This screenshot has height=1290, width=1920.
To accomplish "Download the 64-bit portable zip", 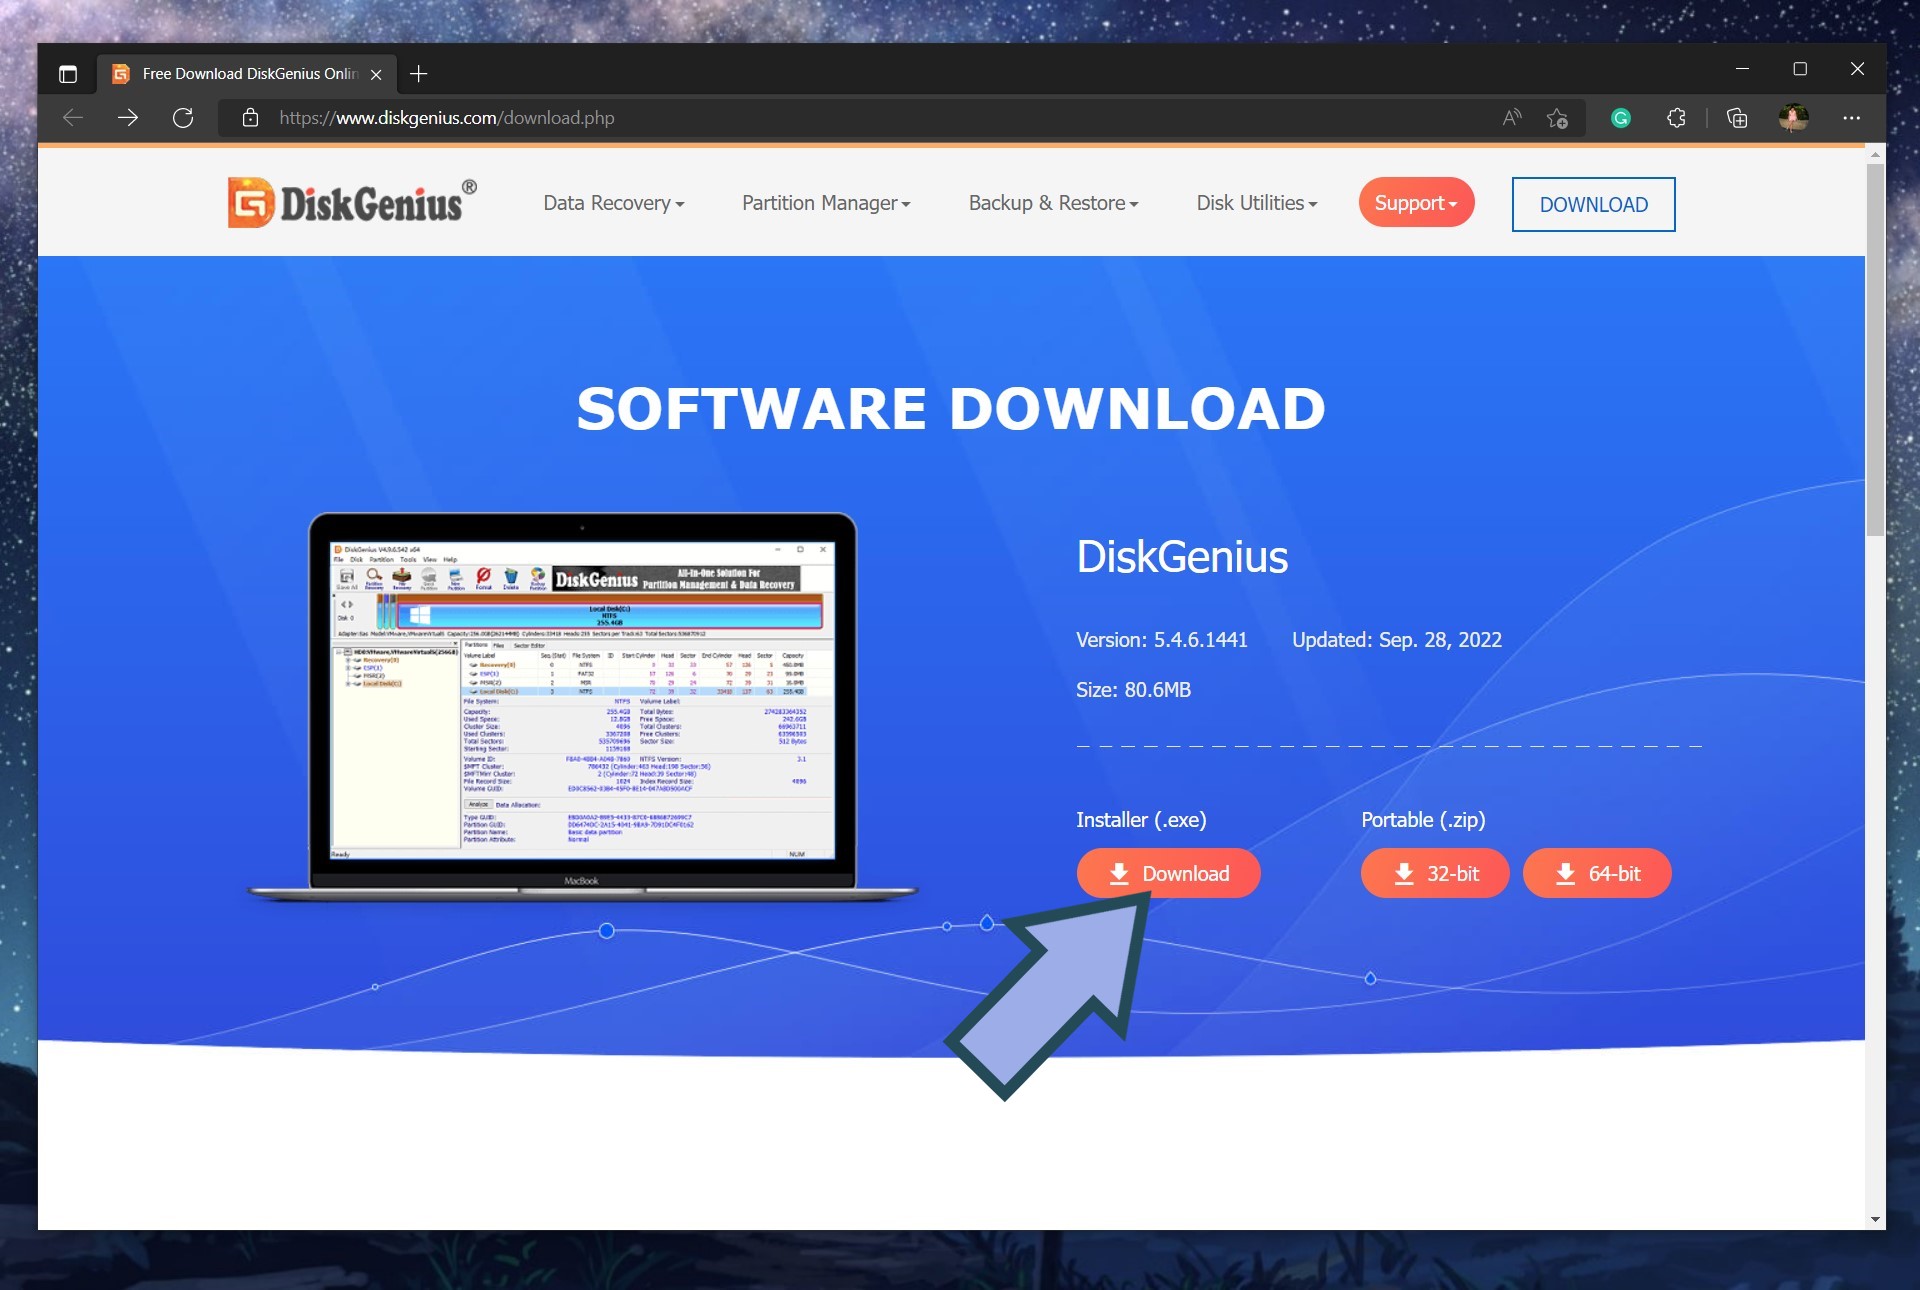I will click(x=1597, y=873).
